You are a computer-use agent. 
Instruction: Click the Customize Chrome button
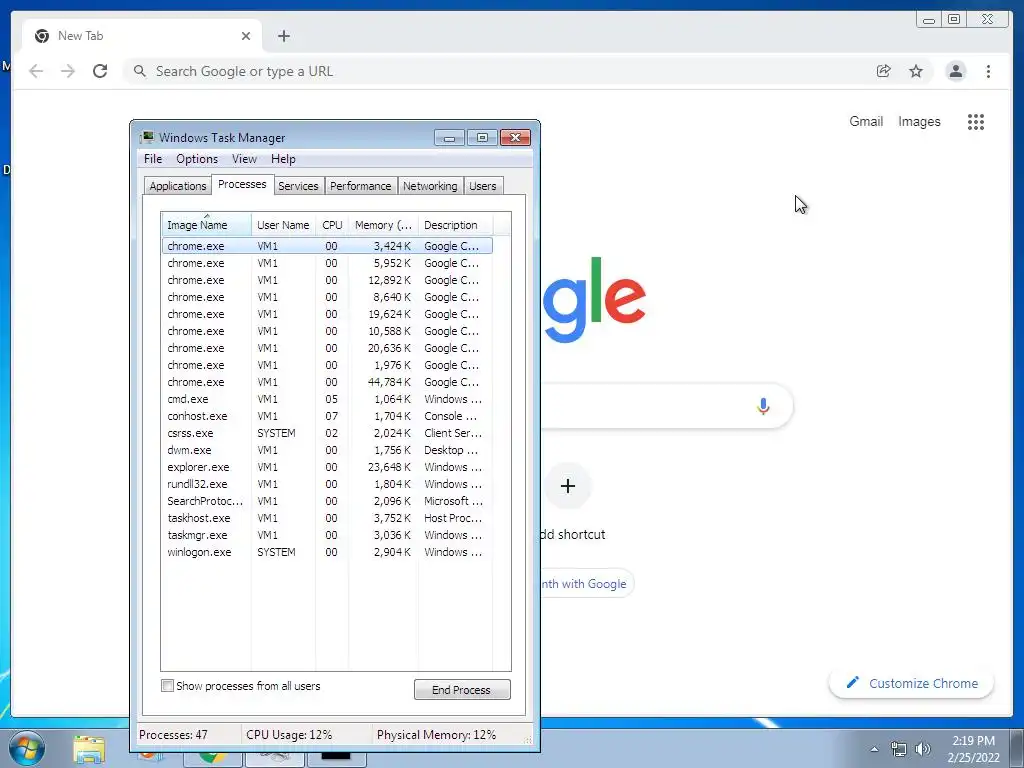(x=912, y=684)
